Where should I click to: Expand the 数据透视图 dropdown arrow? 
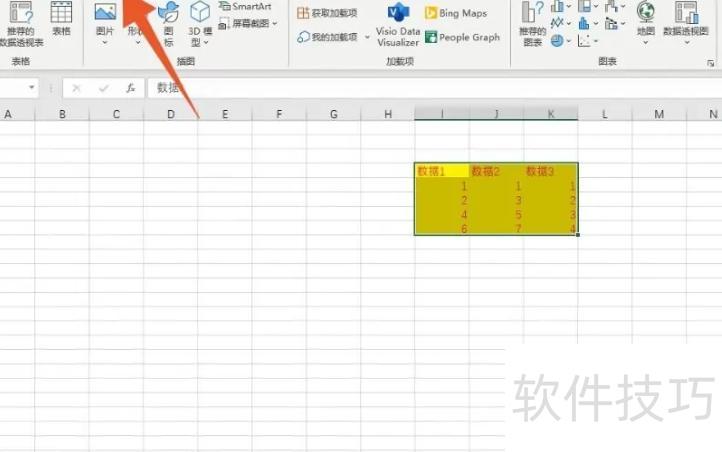pyautogui.click(x=687, y=43)
